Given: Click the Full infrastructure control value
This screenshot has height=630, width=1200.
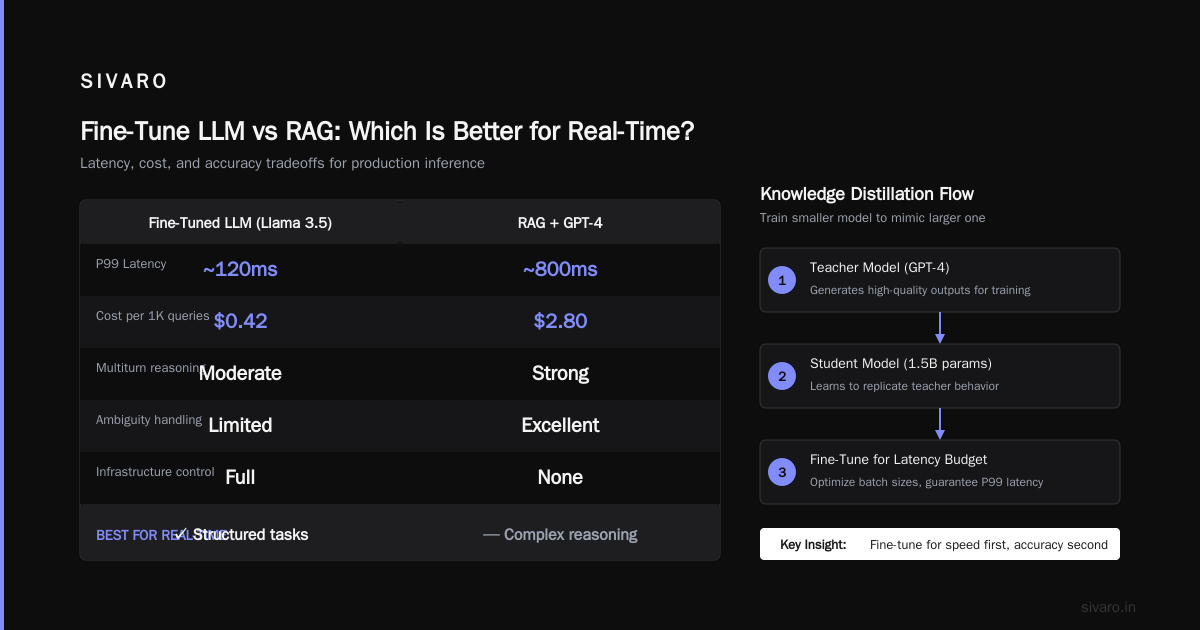Looking at the screenshot, I should coord(240,477).
